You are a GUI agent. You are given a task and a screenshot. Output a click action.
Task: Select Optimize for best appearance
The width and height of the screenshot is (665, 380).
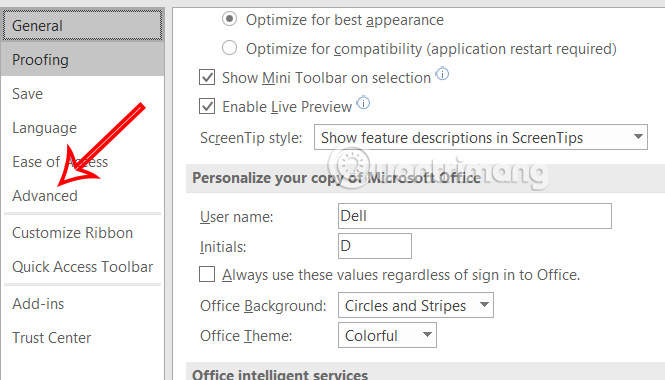point(229,19)
